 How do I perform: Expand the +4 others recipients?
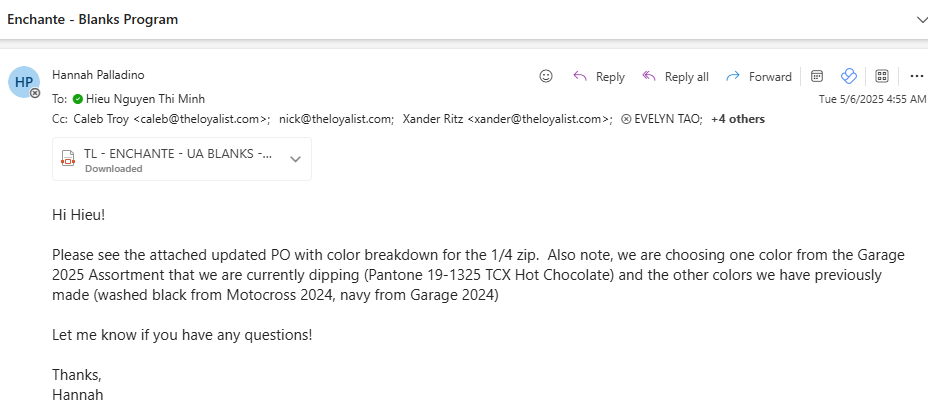coord(737,119)
